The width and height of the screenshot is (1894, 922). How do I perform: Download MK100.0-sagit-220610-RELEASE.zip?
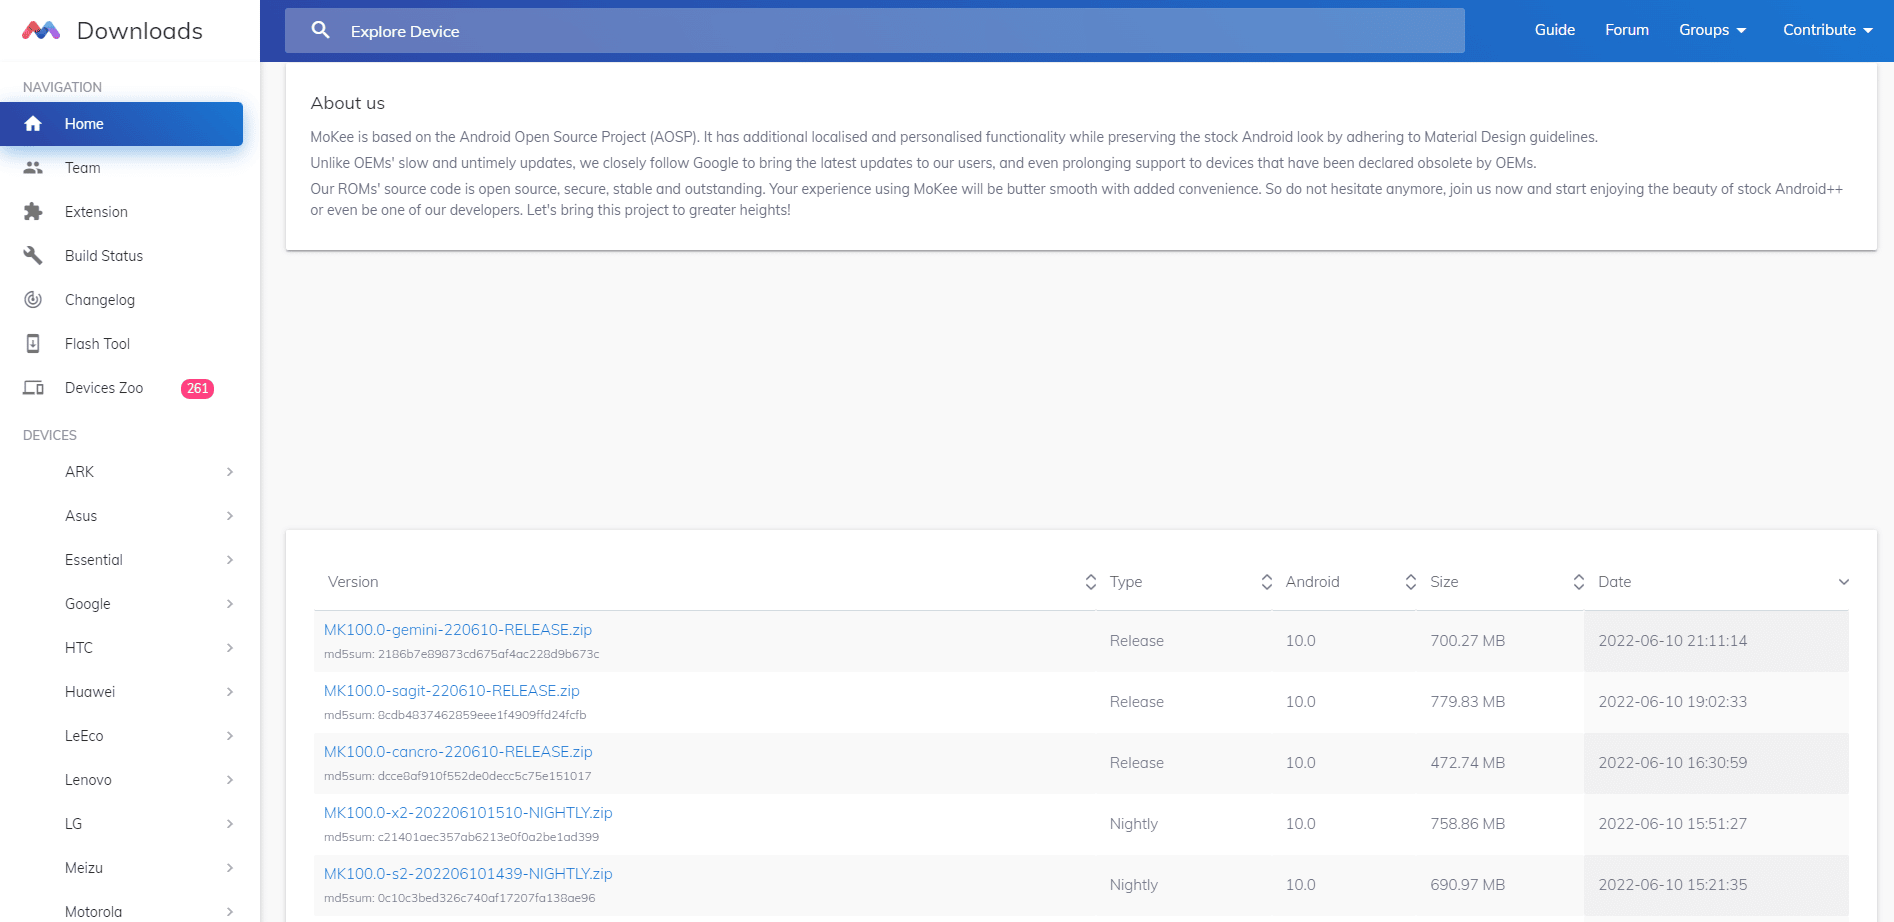(x=452, y=691)
